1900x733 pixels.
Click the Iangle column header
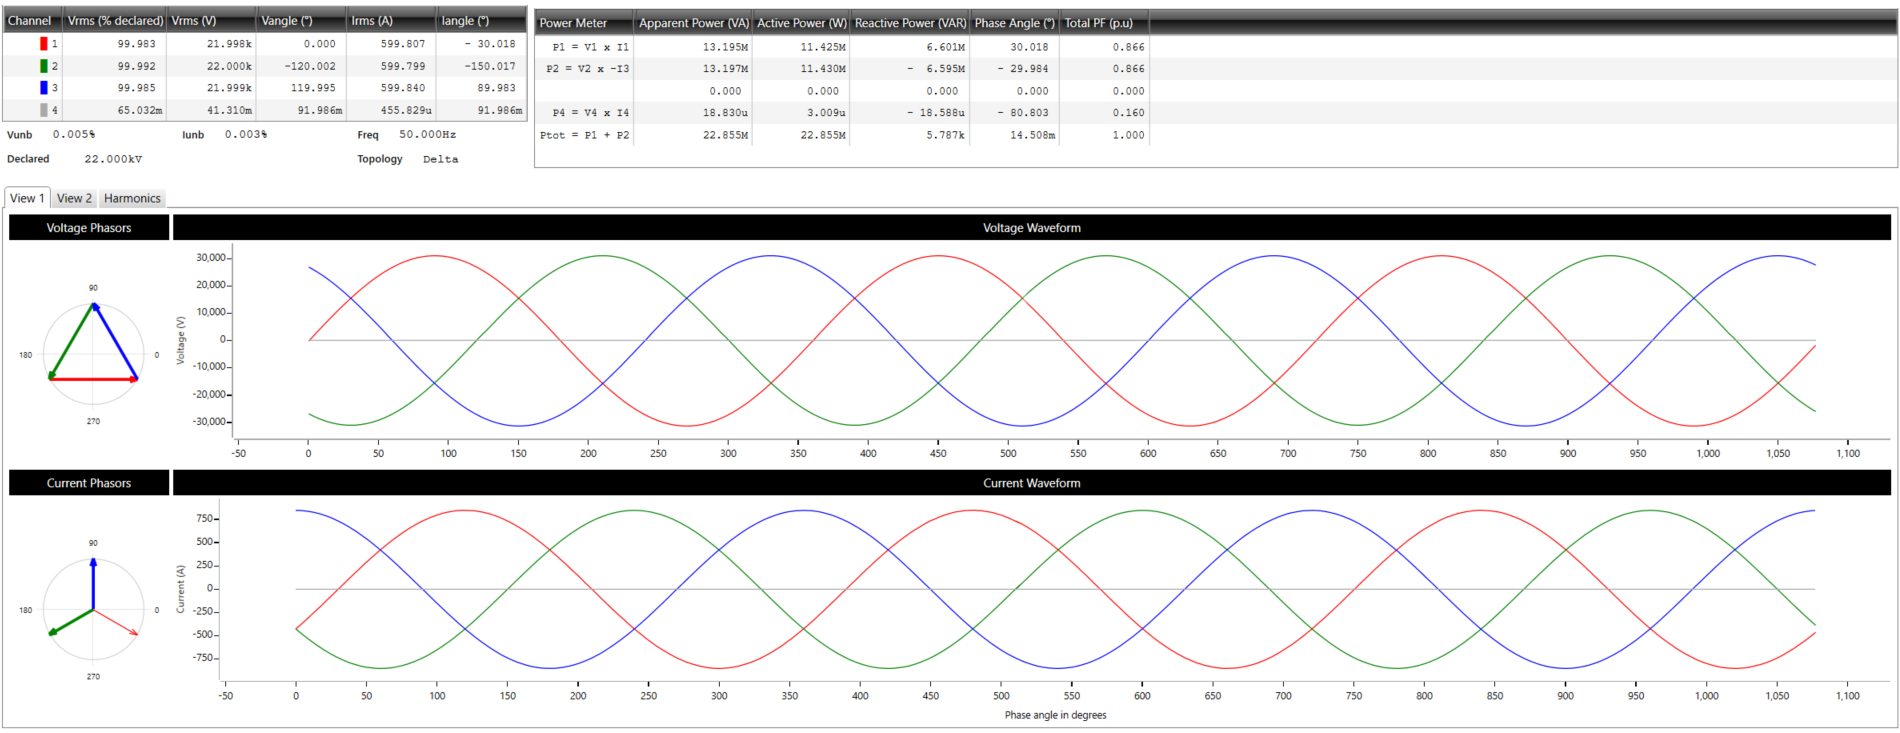pyautogui.click(x=481, y=20)
